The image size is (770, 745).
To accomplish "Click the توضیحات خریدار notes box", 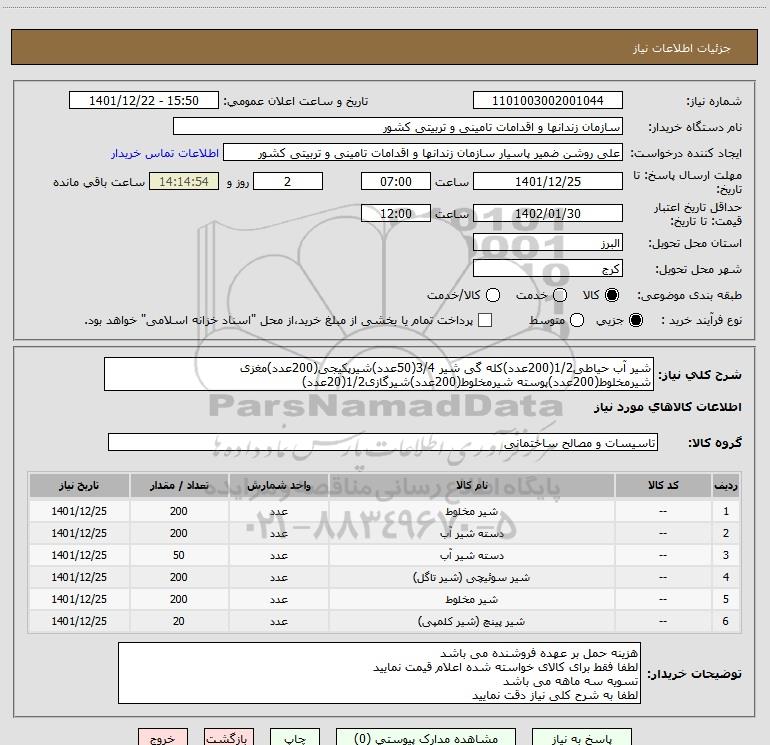I will [379, 673].
